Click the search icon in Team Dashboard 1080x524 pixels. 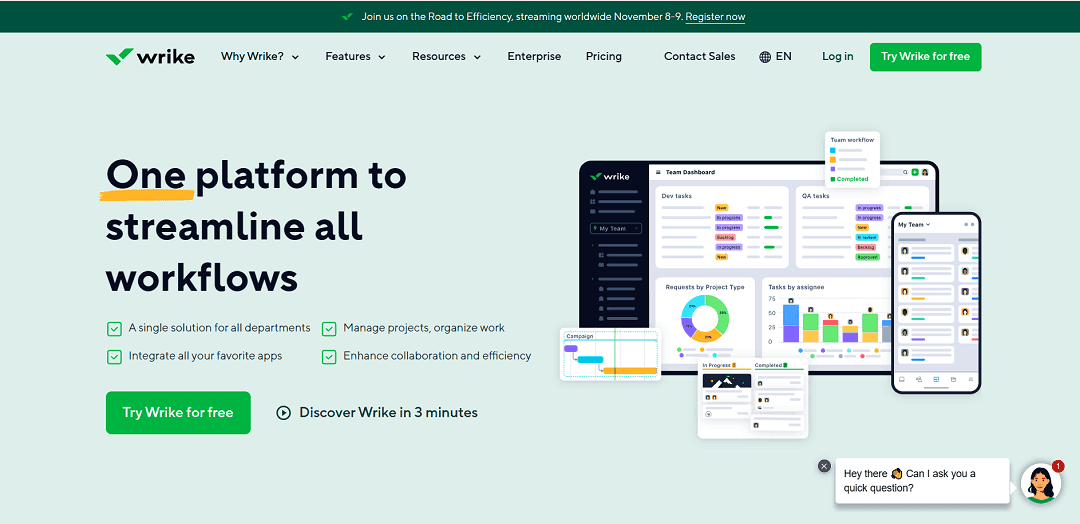(x=906, y=172)
